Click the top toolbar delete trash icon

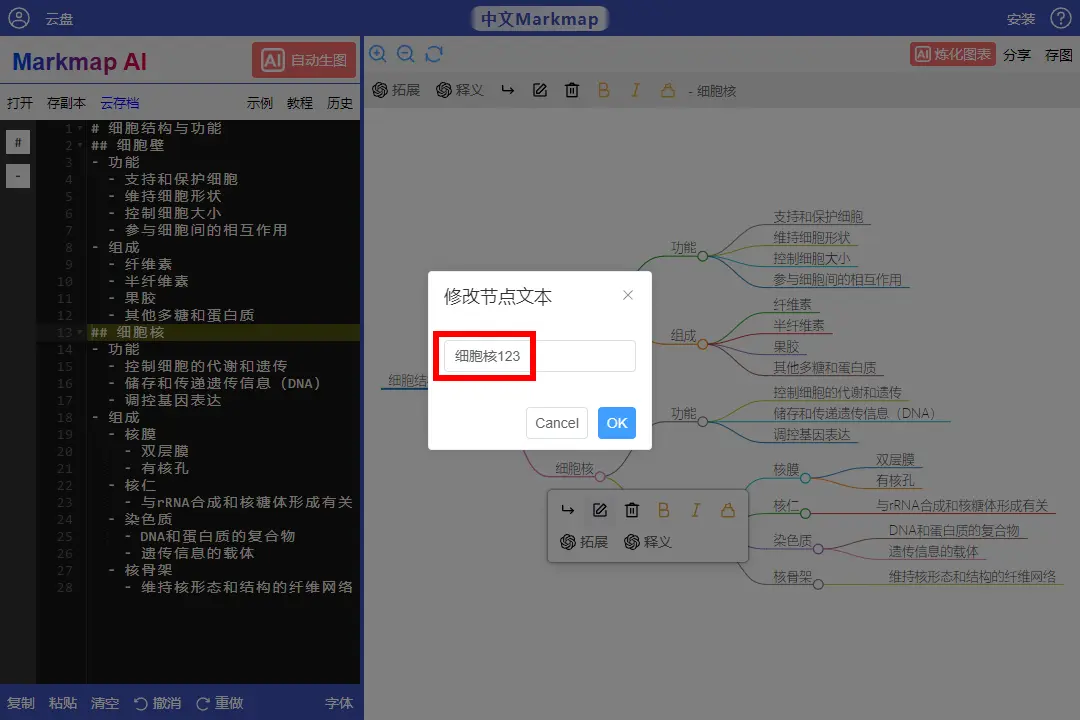coord(572,90)
